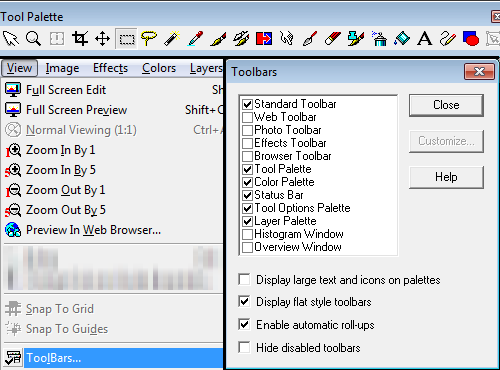Select the Text tool
This screenshot has height=370, width=500.
click(x=425, y=39)
